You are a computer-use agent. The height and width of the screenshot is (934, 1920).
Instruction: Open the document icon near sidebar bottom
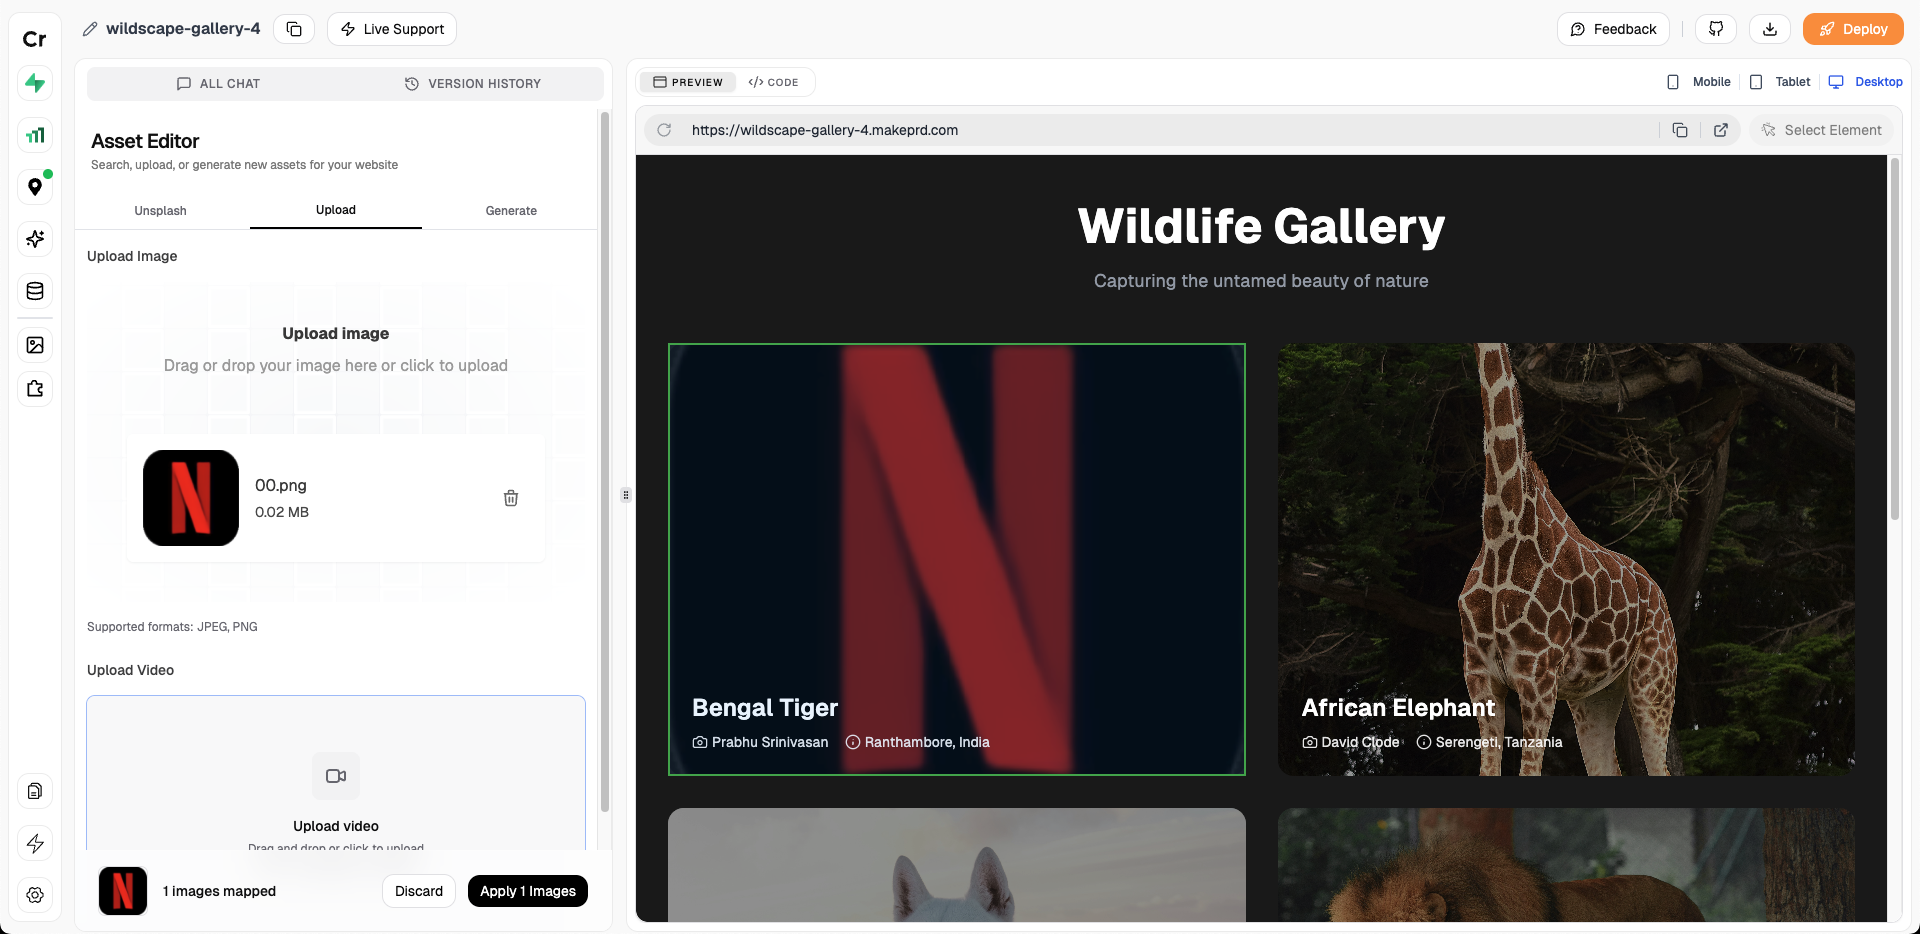35,791
